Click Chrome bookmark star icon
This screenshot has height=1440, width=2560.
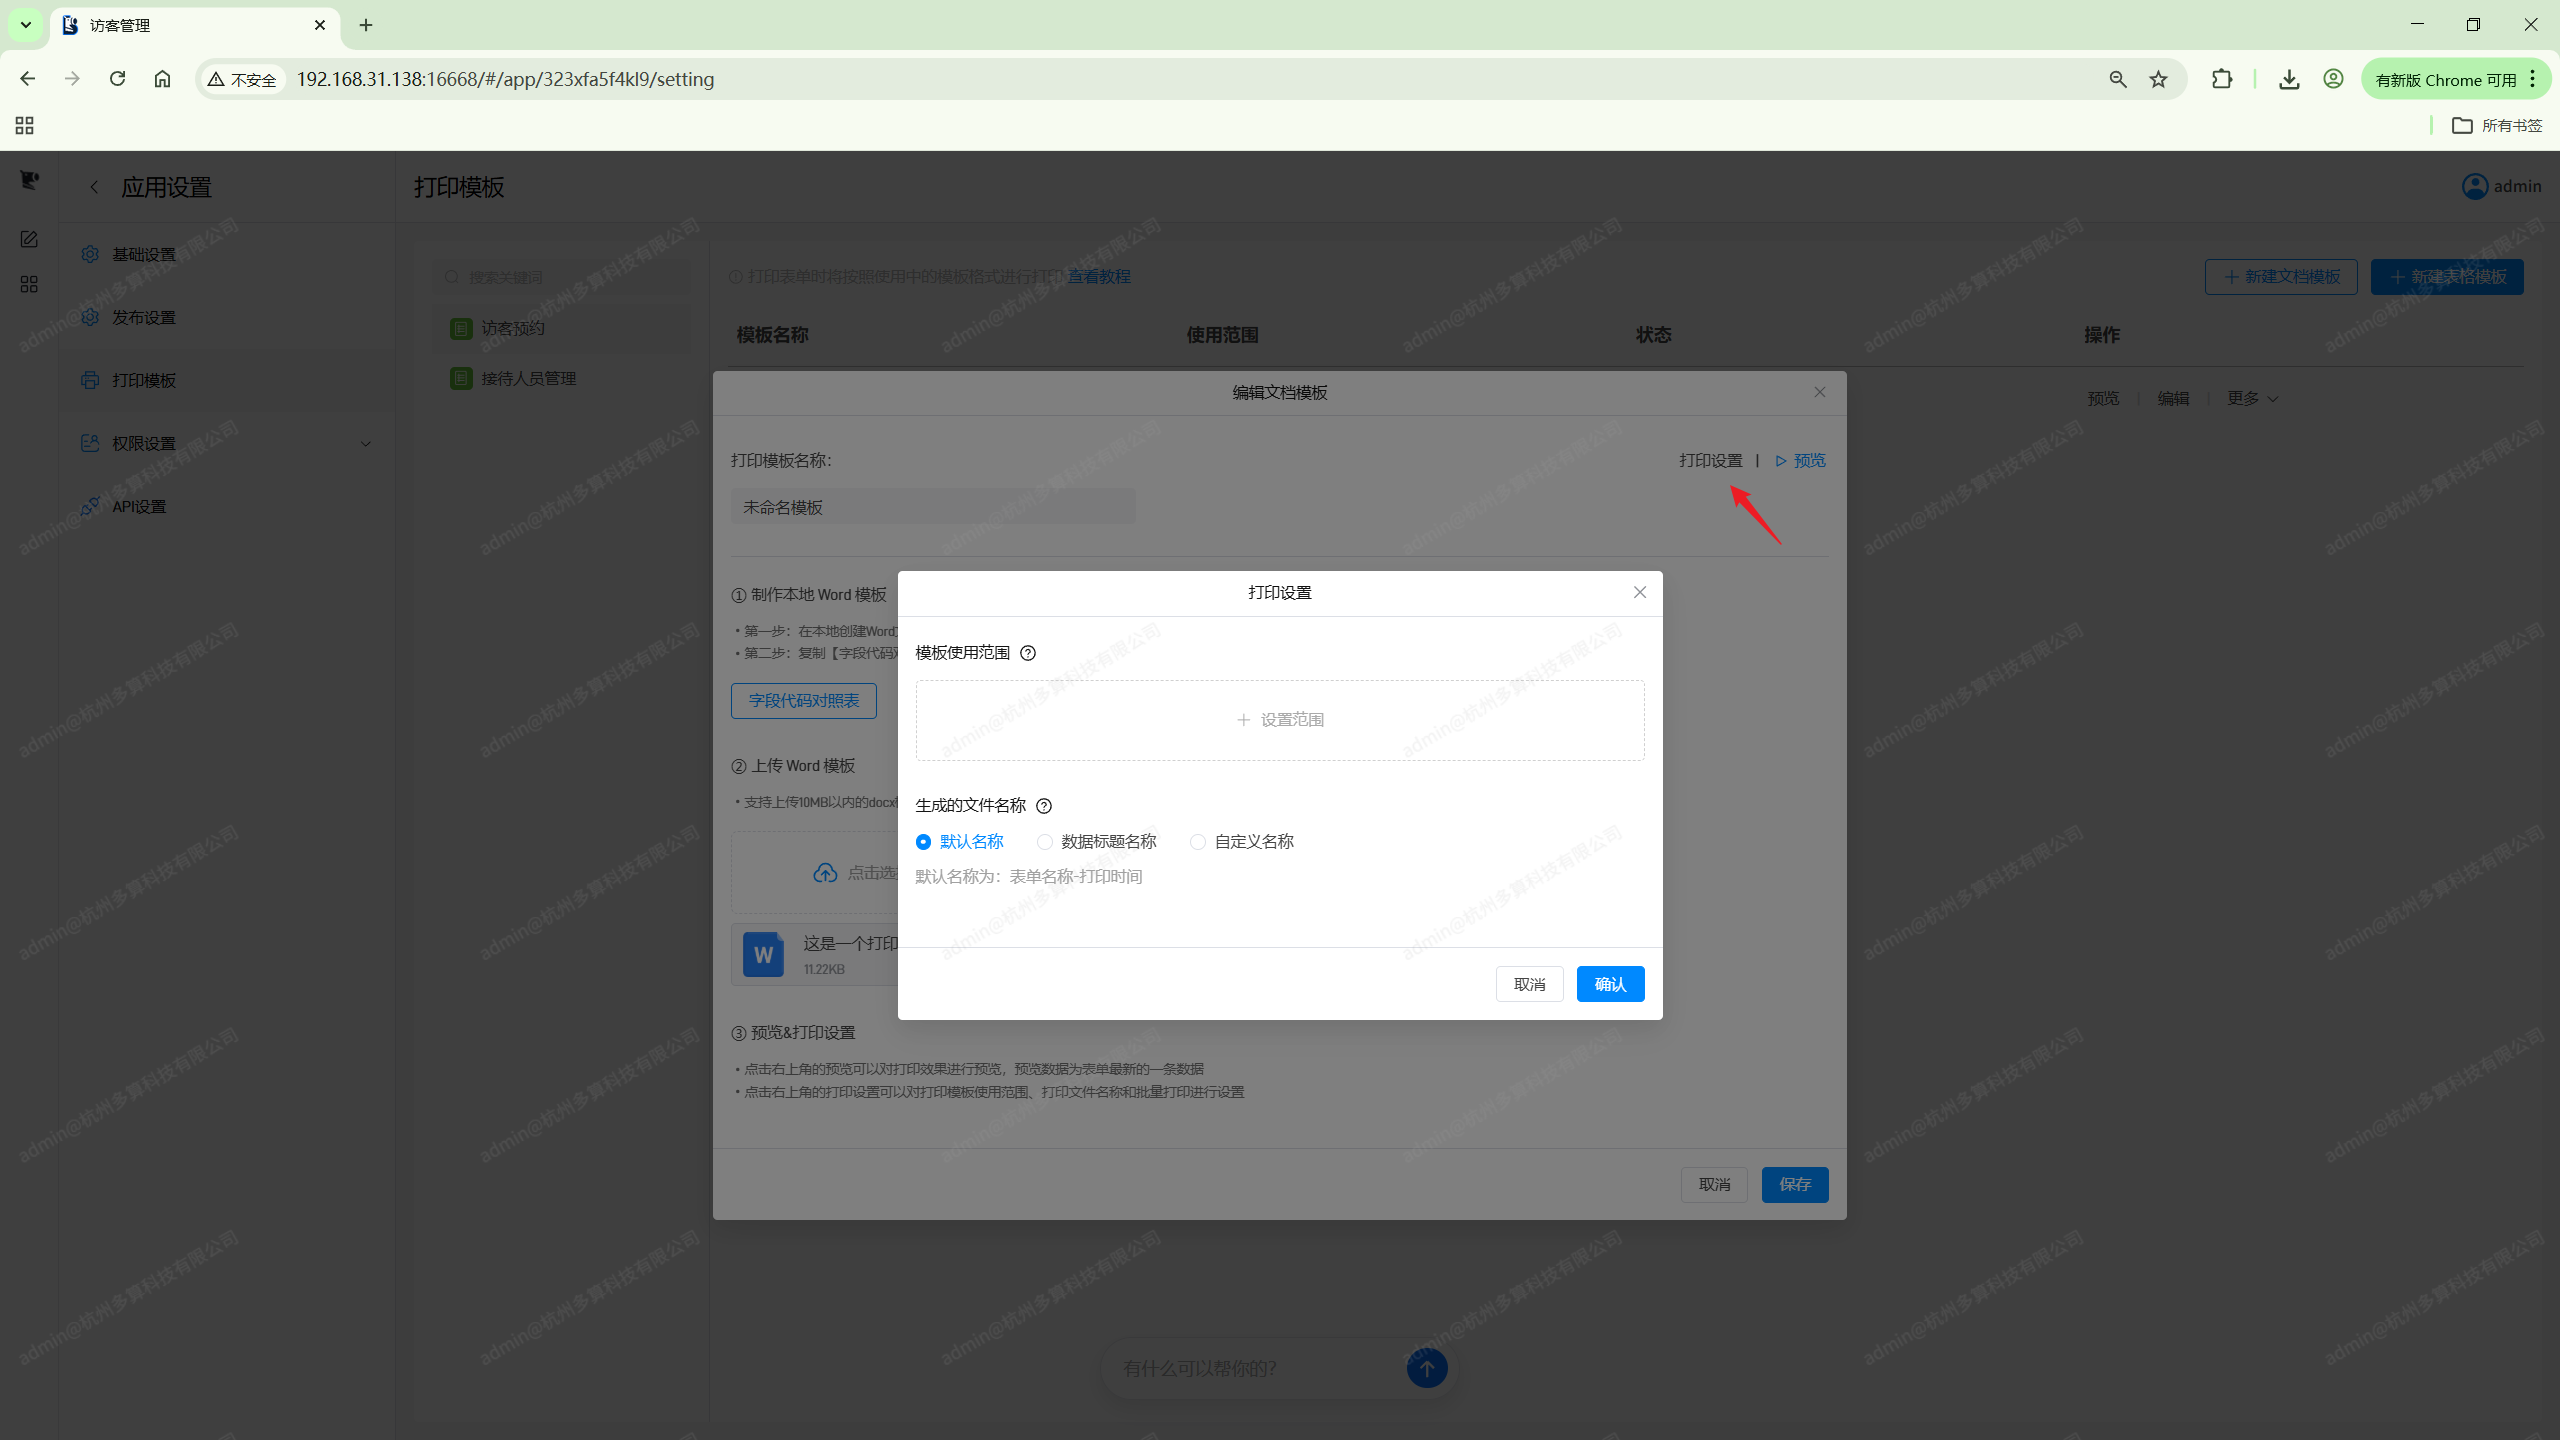click(x=2159, y=79)
